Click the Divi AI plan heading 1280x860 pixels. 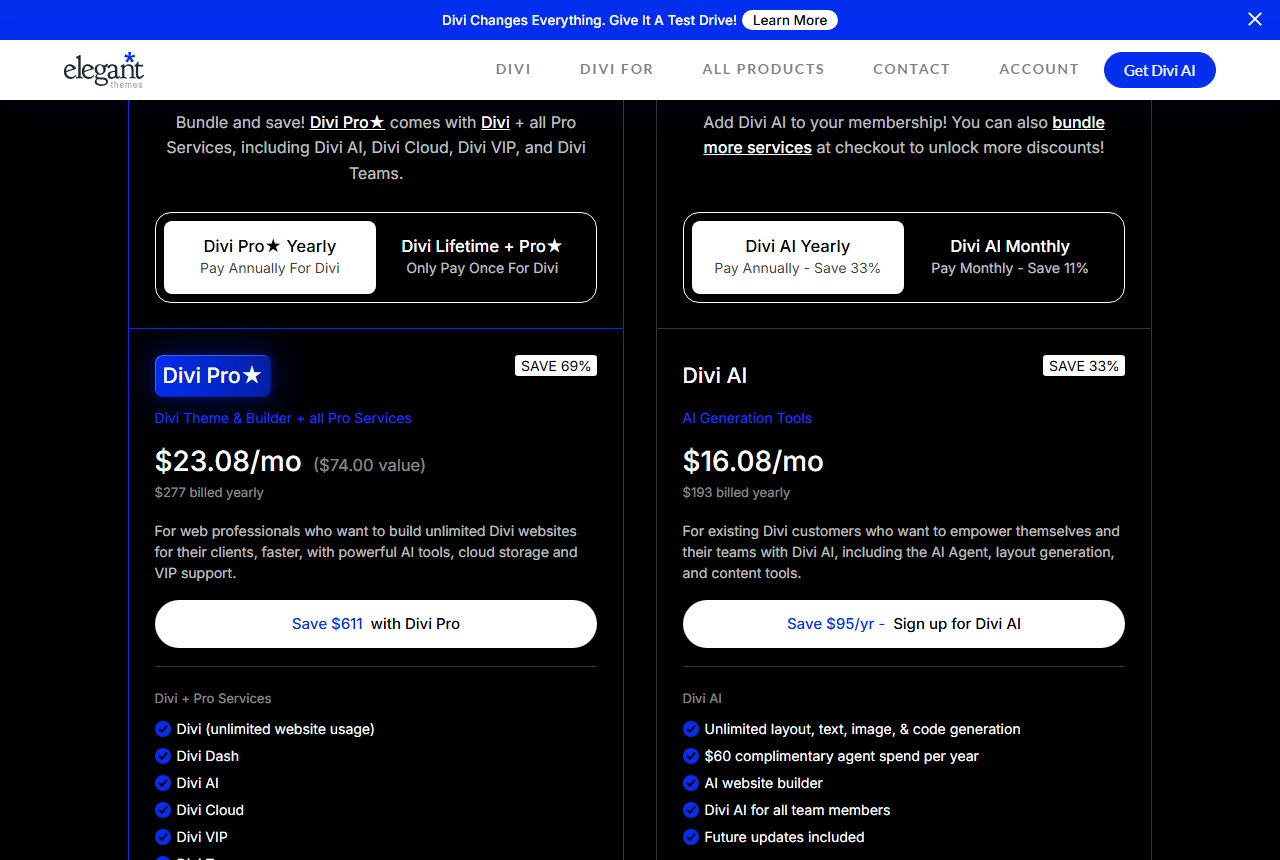coord(715,376)
